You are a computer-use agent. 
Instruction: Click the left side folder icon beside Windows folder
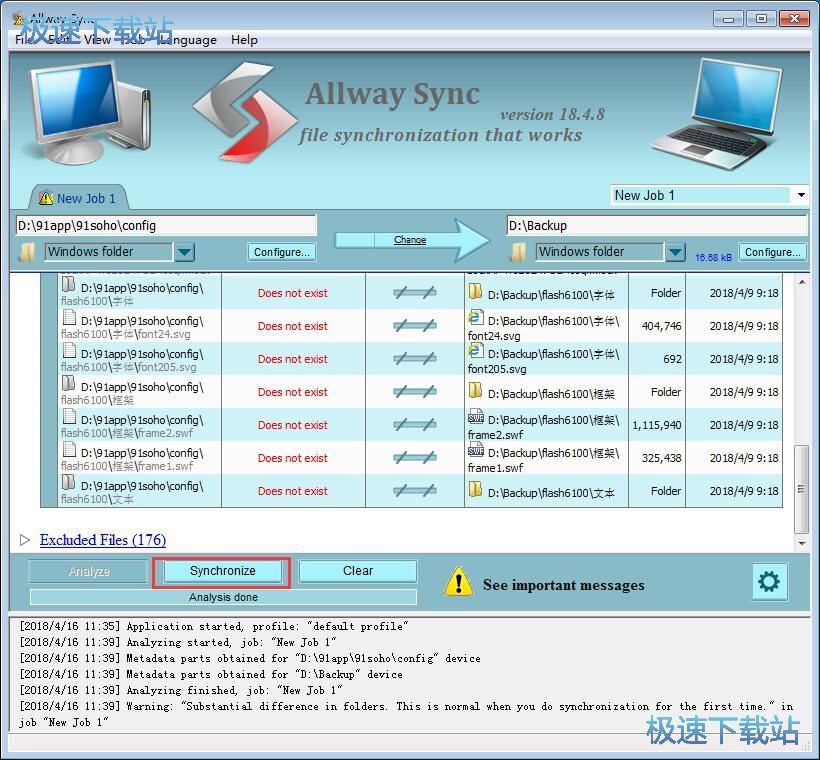[x=27, y=252]
